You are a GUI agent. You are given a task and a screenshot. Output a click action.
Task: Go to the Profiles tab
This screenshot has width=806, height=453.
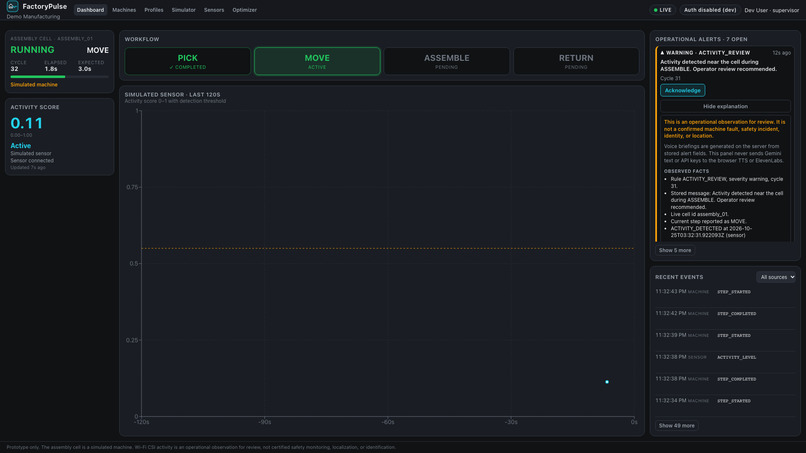[x=154, y=10]
